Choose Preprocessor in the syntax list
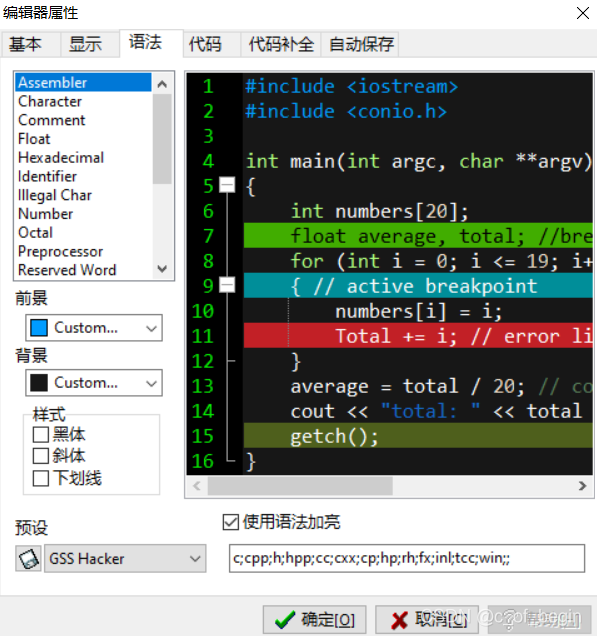Image resolution: width=597 pixels, height=636 pixels. tap(84, 251)
